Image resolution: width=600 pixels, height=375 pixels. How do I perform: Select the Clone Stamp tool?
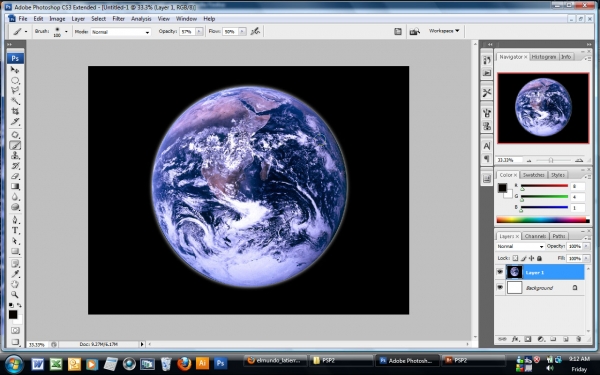click(x=15, y=156)
